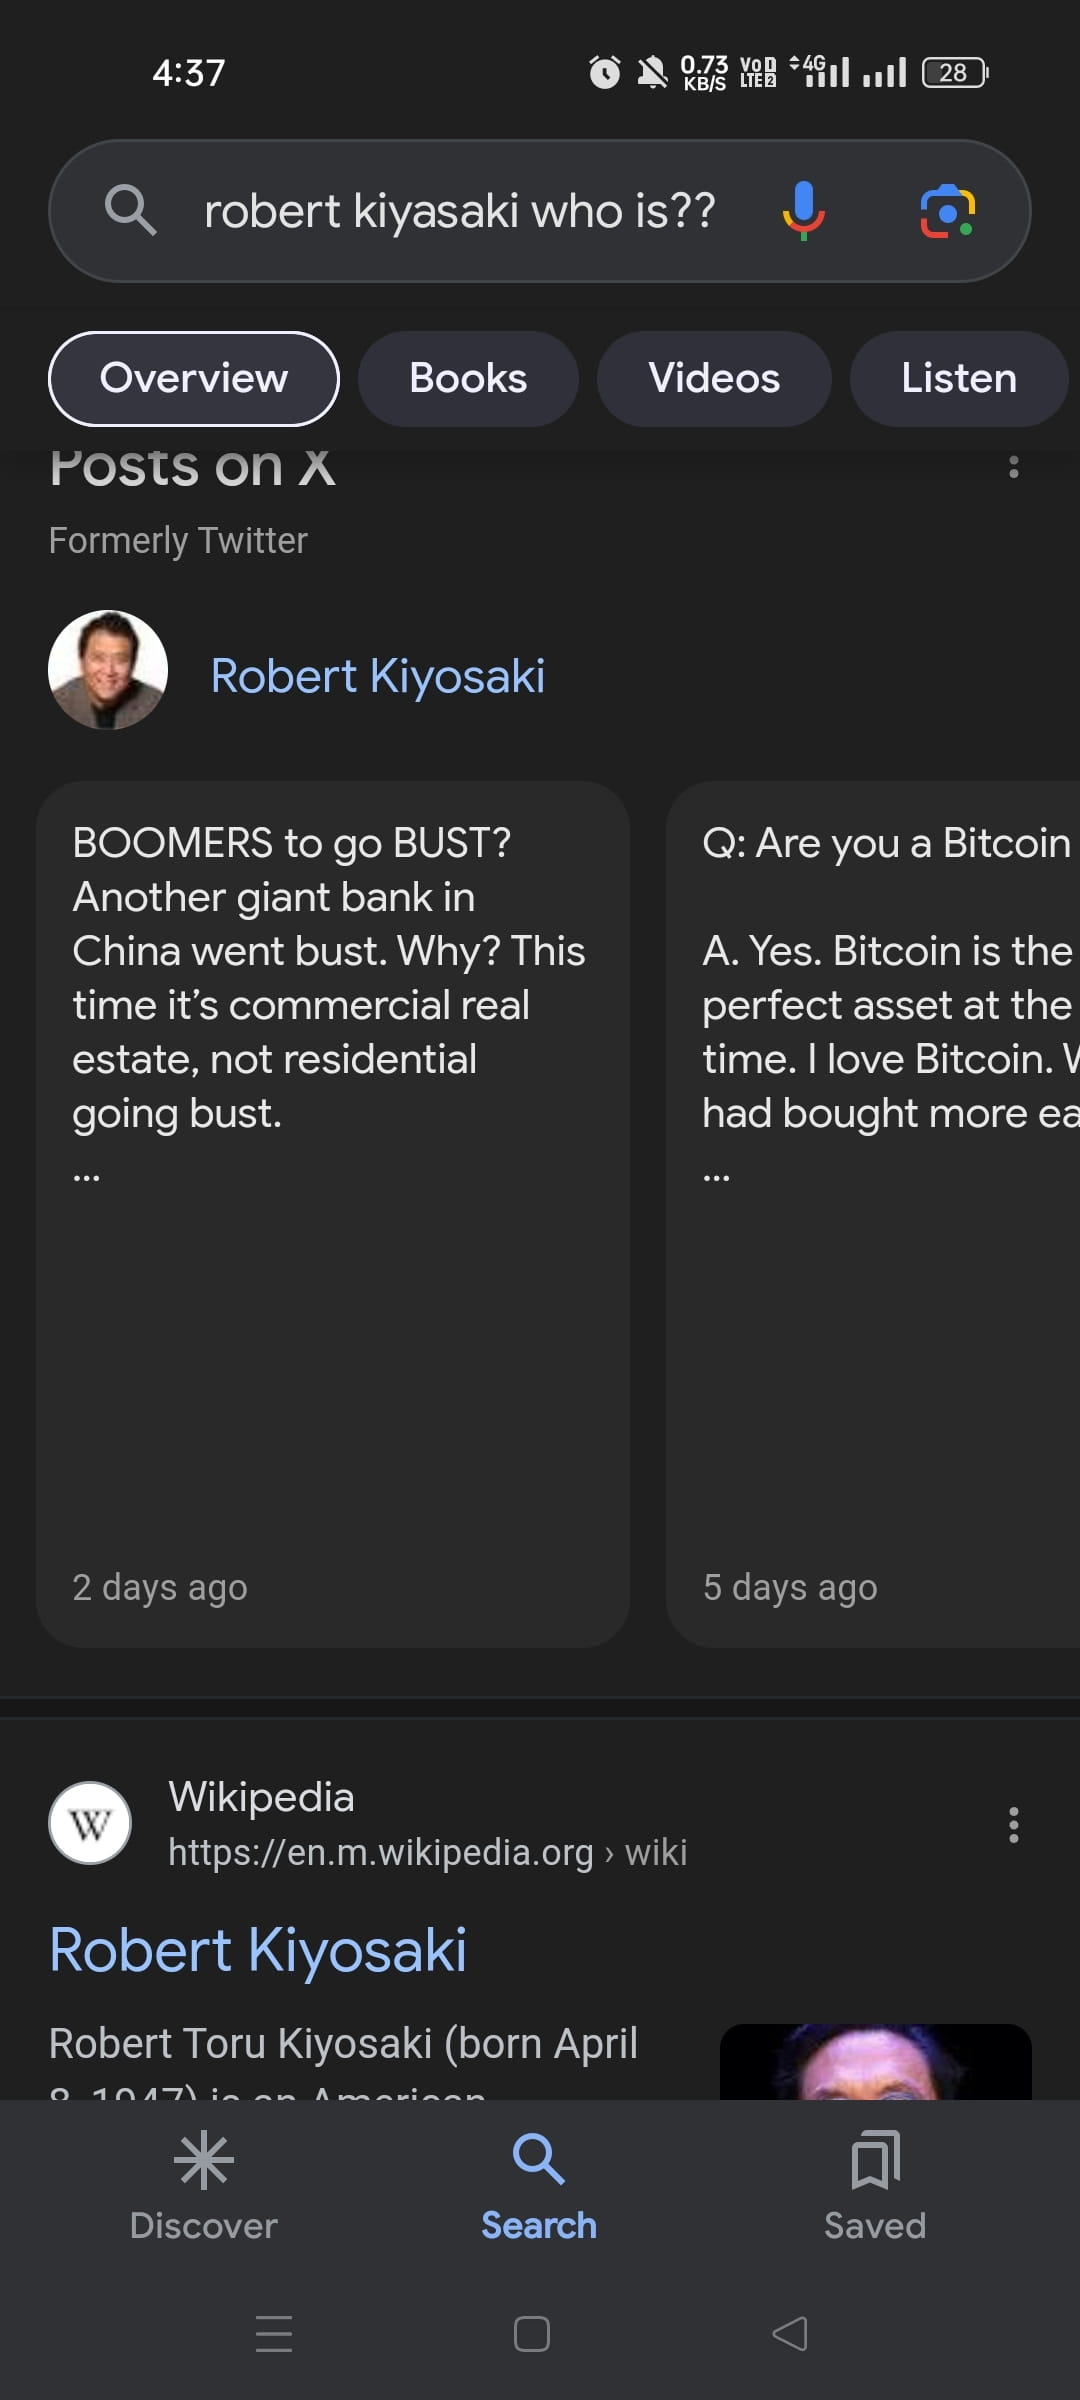Open options menu for Posts on X
Image resolution: width=1080 pixels, height=2400 pixels.
click(x=1015, y=468)
